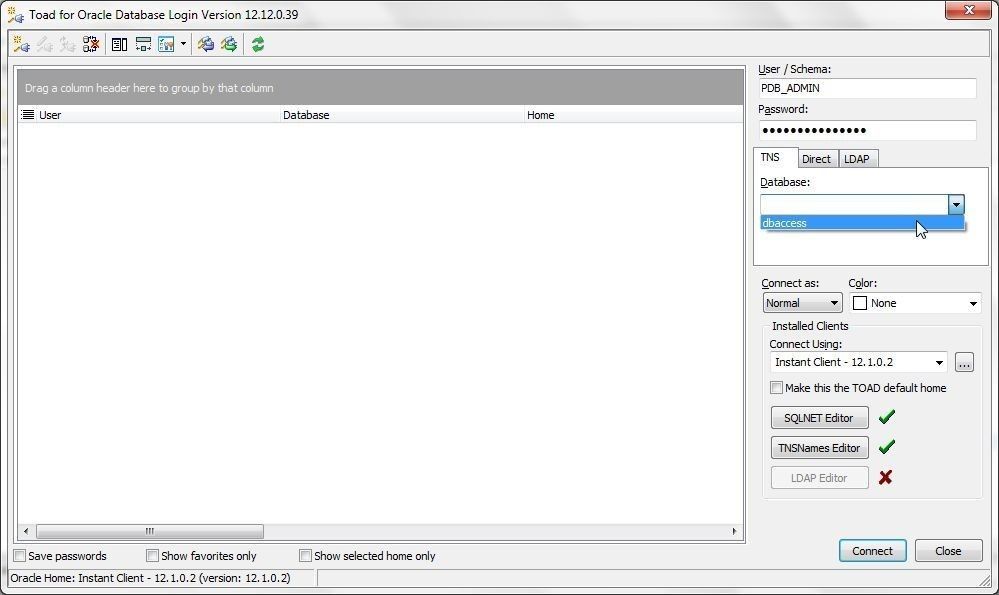999x595 pixels.
Task: Close the login window via title bar X
Action: pos(968,10)
